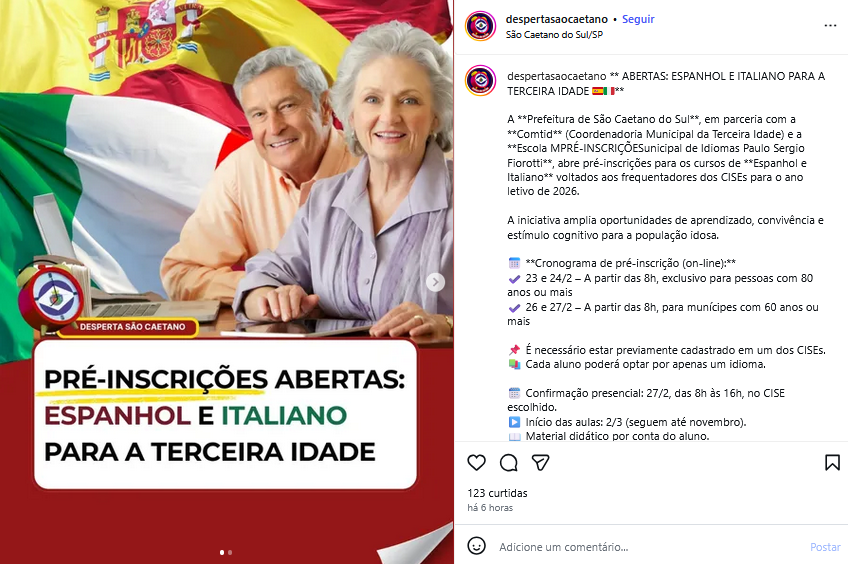The image size is (848, 564).
Task: Like the post with the heart icon
Action: pos(476,463)
